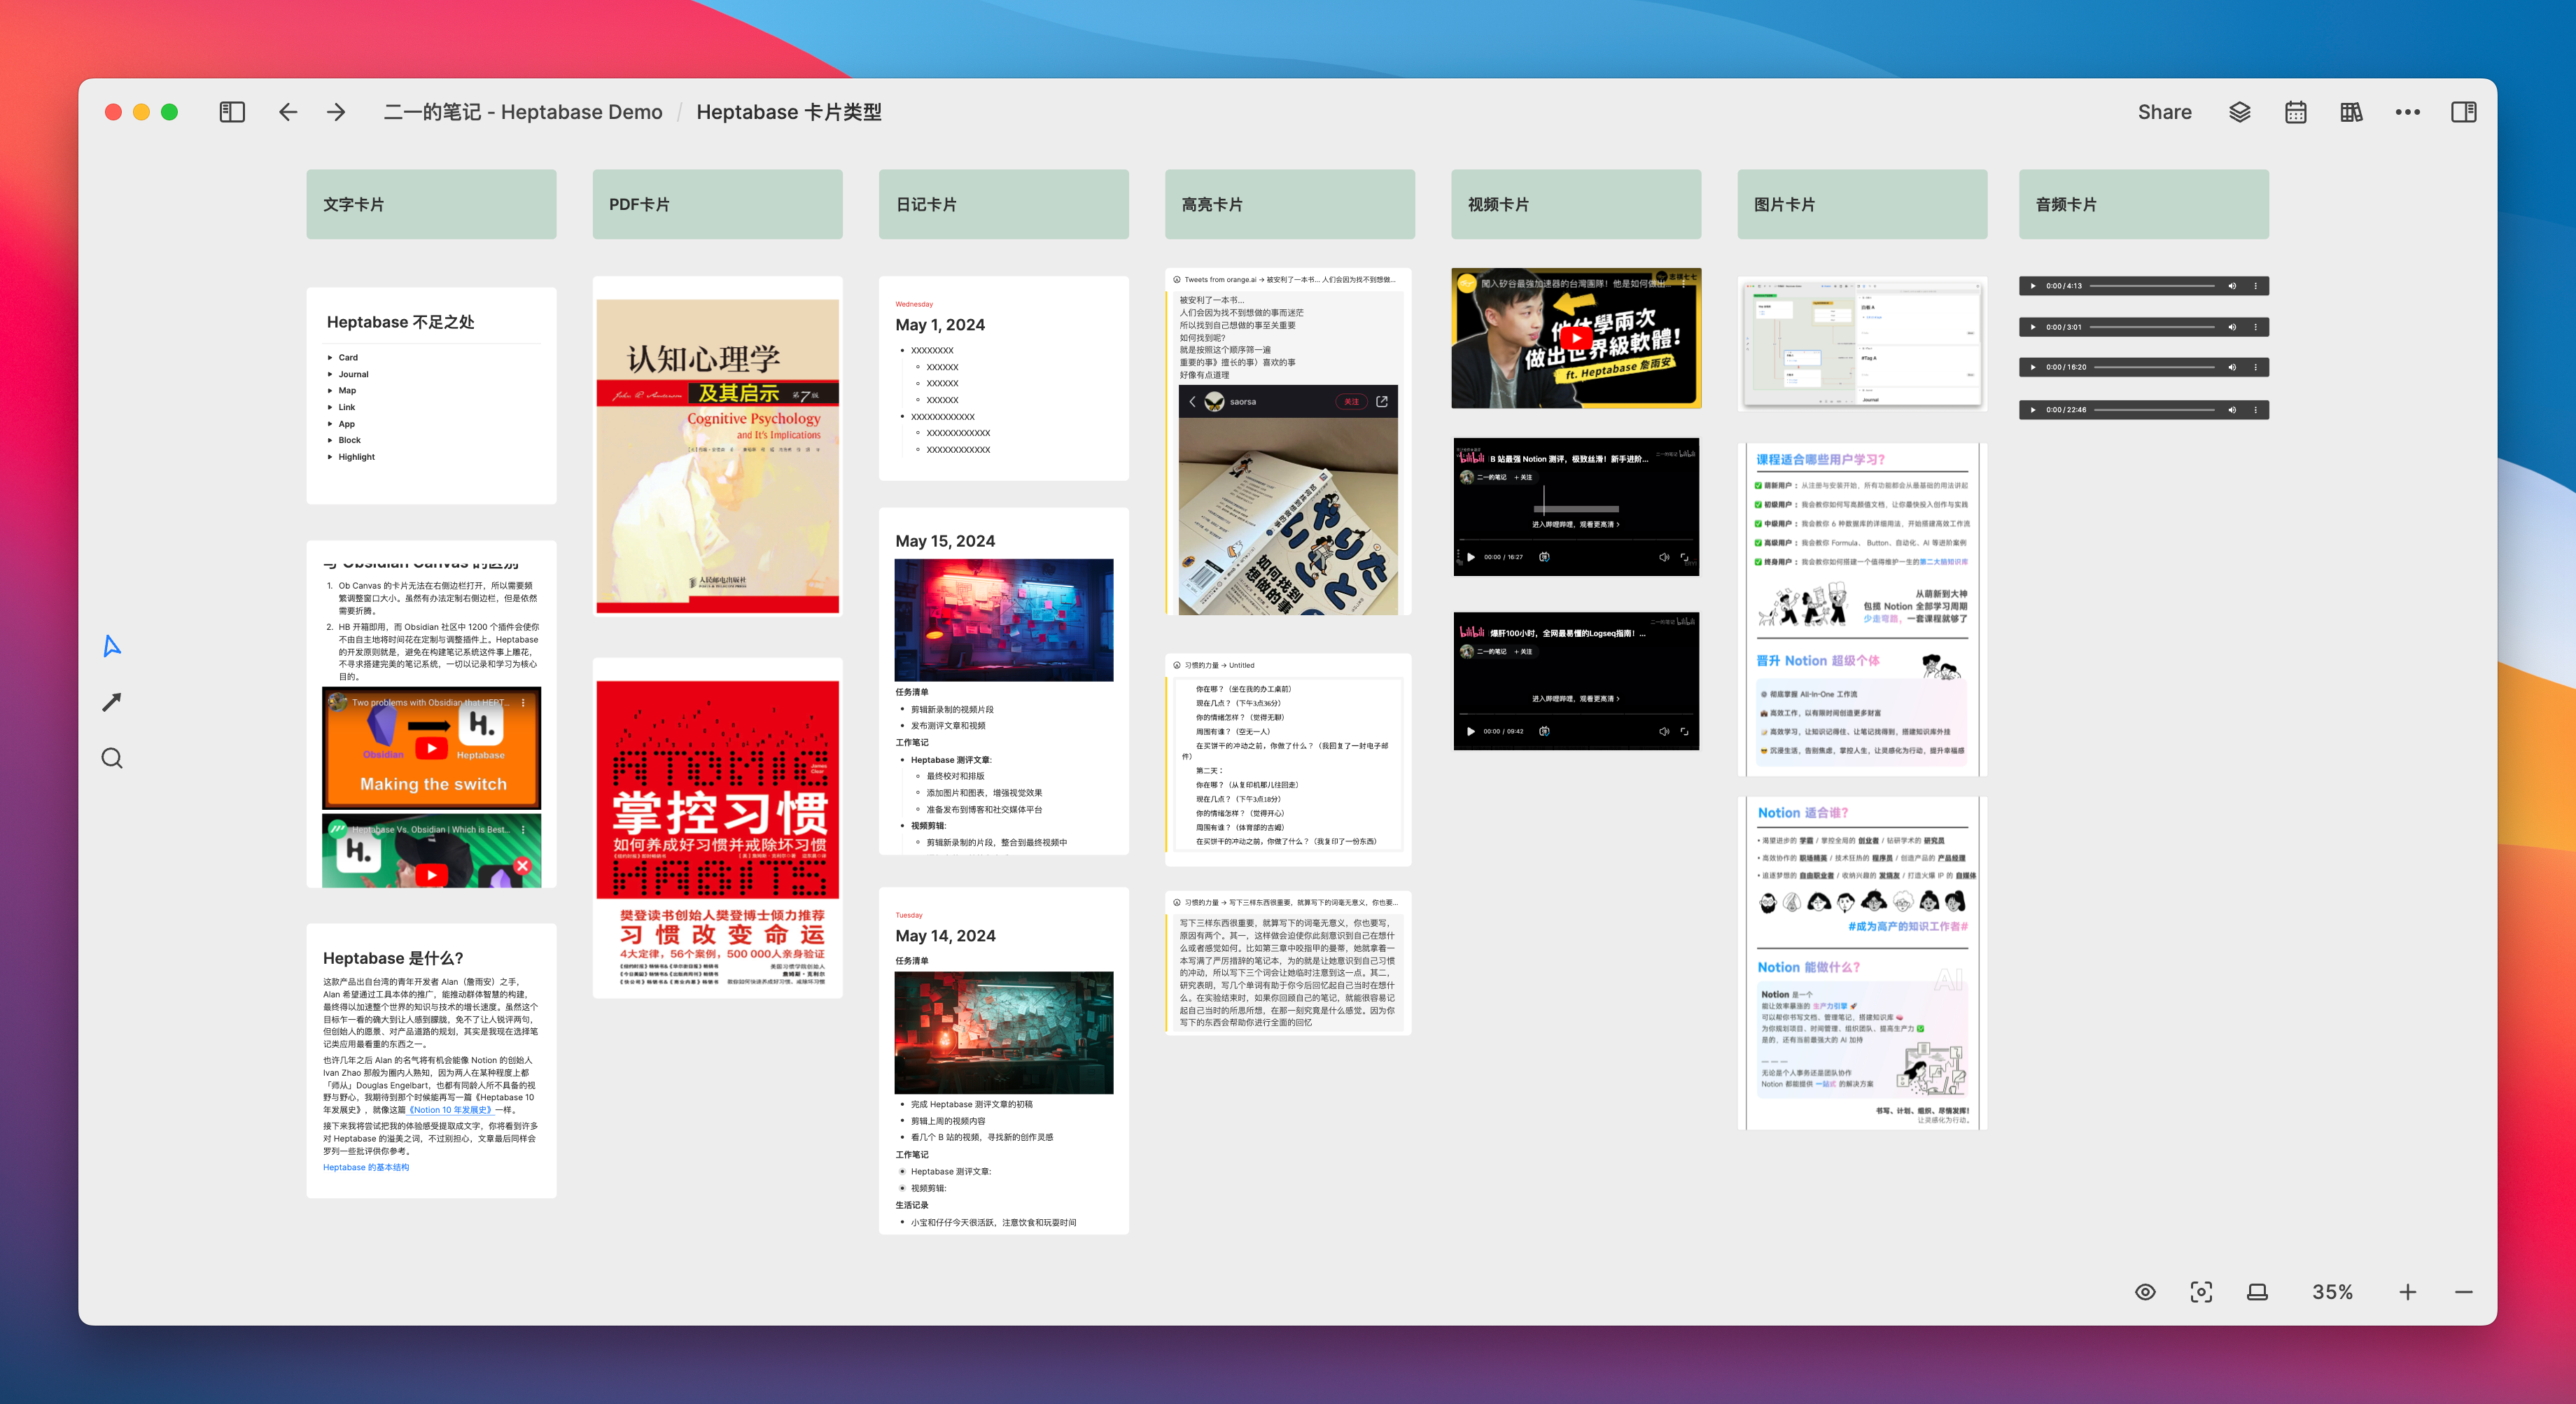The width and height of the screenshot is (2576, 1404).
Task: Play the 'Making the switch' YouTube video
Action: click(x=431, y=748)
